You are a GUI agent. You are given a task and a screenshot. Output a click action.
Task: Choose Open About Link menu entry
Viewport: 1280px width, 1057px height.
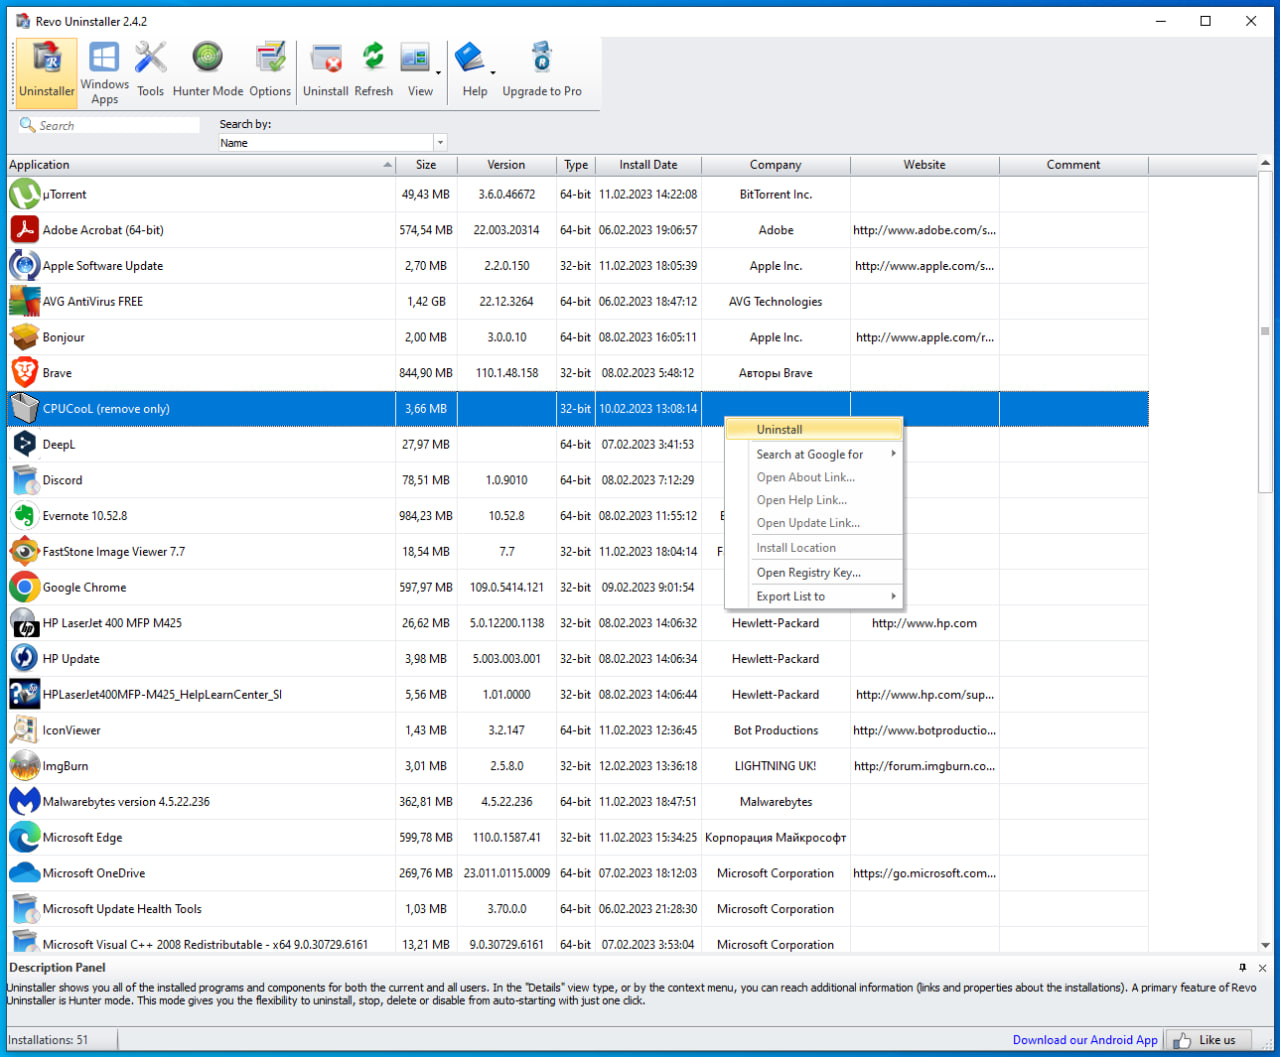tap(826, 477)
